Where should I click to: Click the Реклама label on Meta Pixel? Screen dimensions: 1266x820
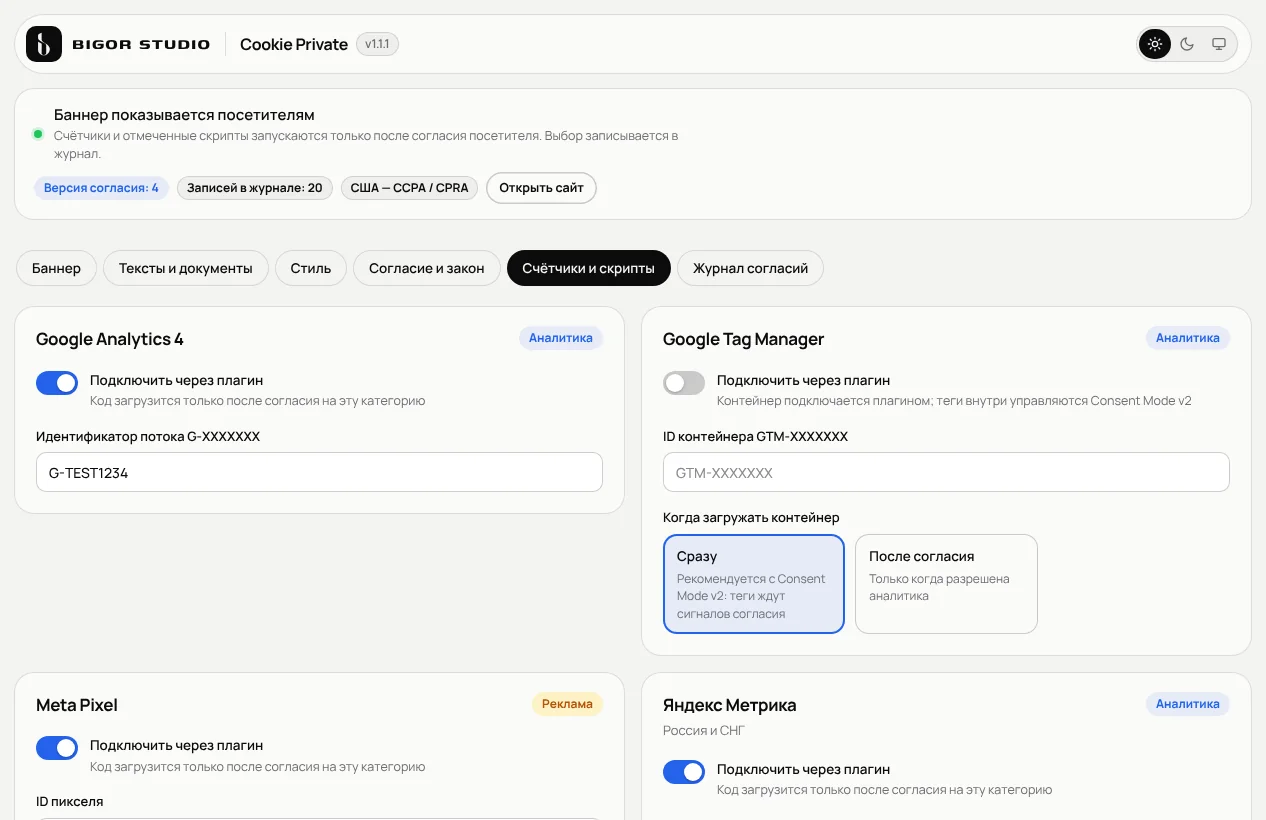click(x=567, y=704)
